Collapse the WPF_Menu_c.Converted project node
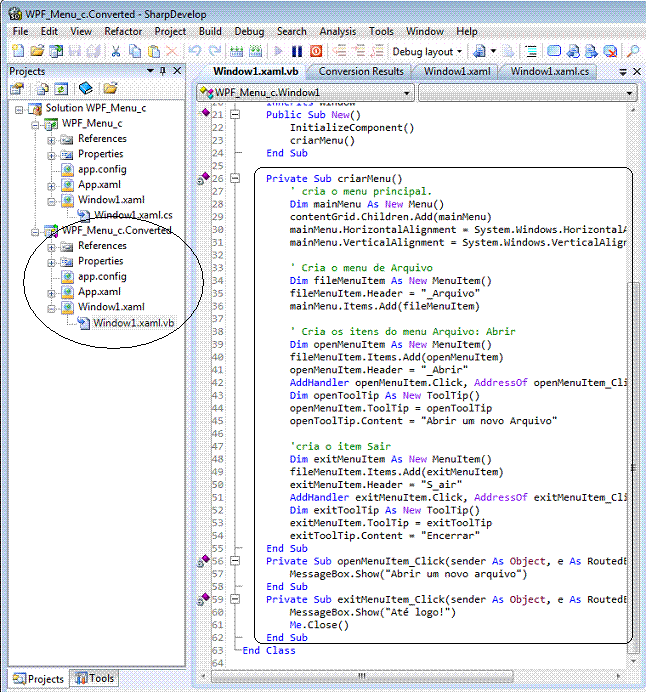Image resolution: width=646 pixels, height=692 pixels. (35, 231)
